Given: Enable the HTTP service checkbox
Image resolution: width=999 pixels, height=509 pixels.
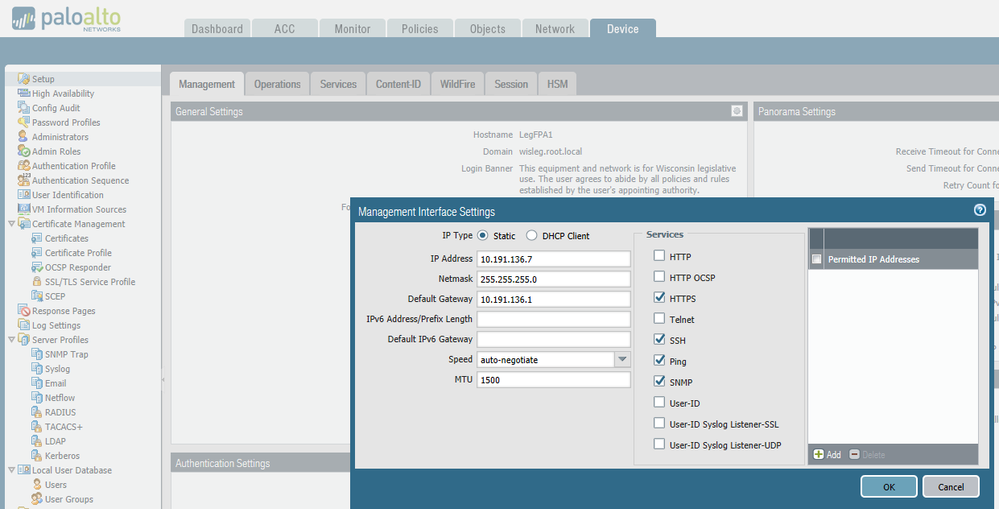Looking at the screenshot, I should [659, 257].
